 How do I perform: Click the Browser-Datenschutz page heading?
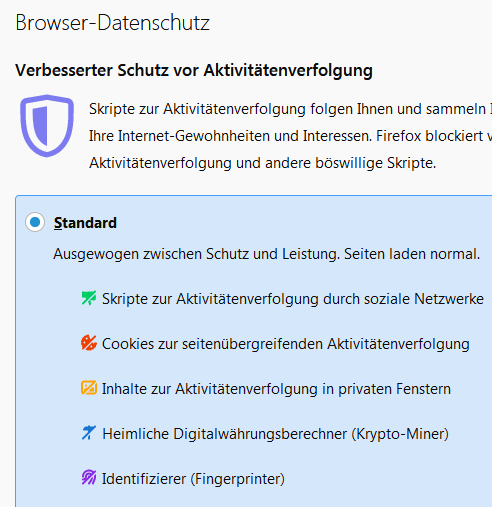click(113, 23)
